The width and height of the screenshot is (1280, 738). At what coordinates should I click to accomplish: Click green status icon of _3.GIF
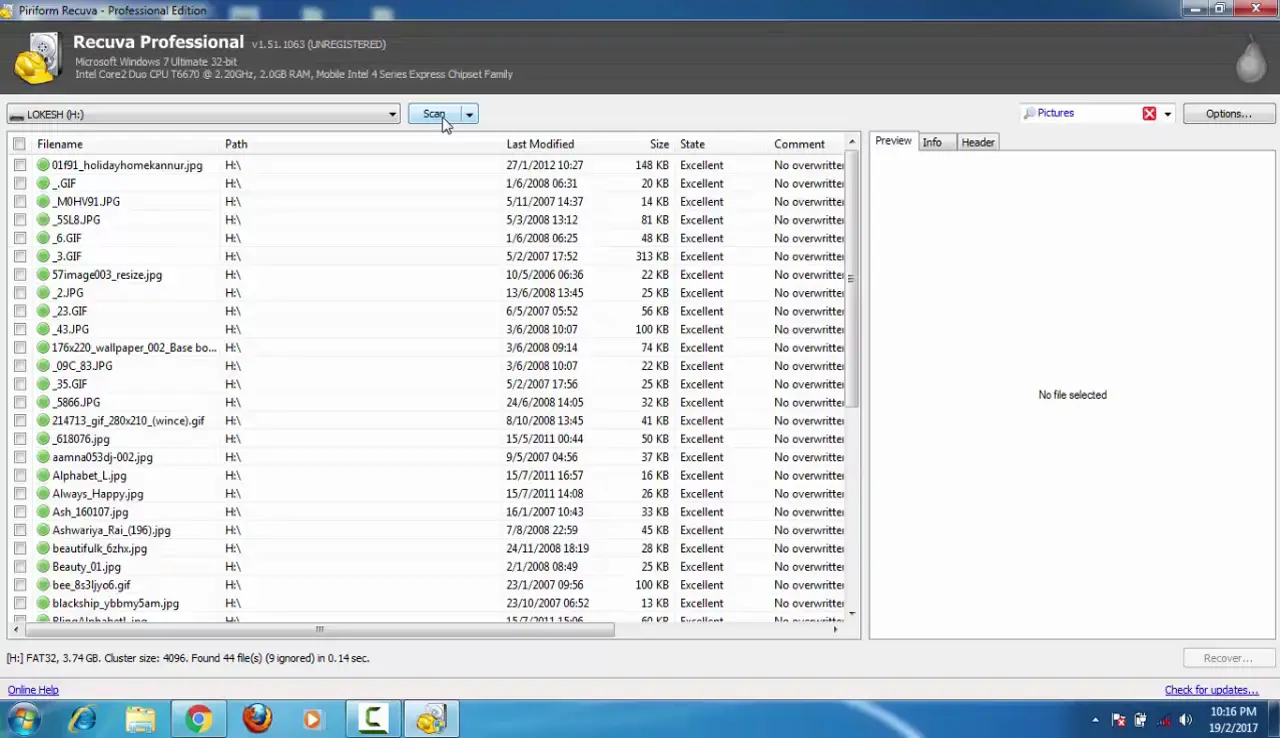click(43, 257)
